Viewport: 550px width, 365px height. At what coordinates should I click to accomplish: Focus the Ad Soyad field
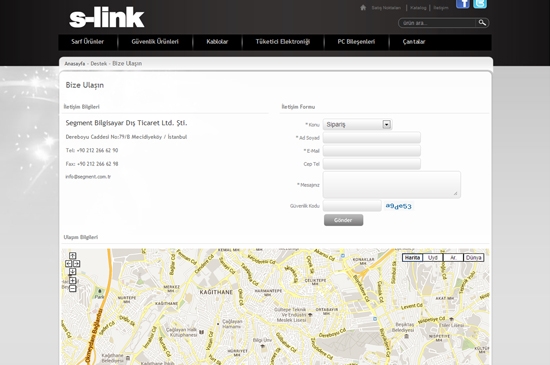371,138
